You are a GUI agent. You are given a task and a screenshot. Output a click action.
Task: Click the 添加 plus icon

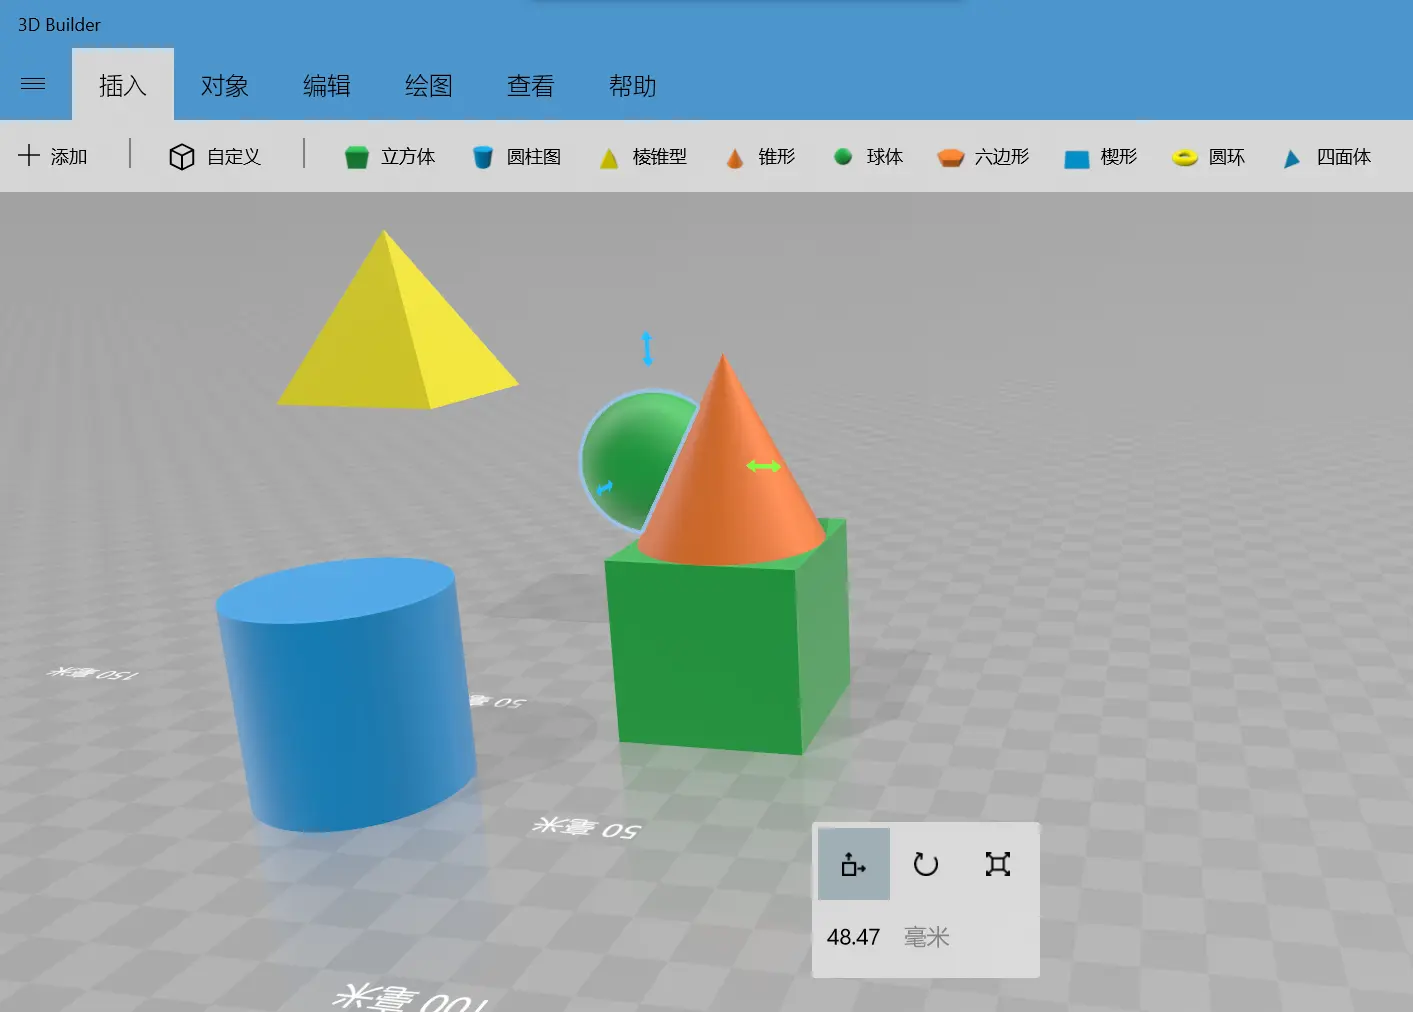point(29,155)
